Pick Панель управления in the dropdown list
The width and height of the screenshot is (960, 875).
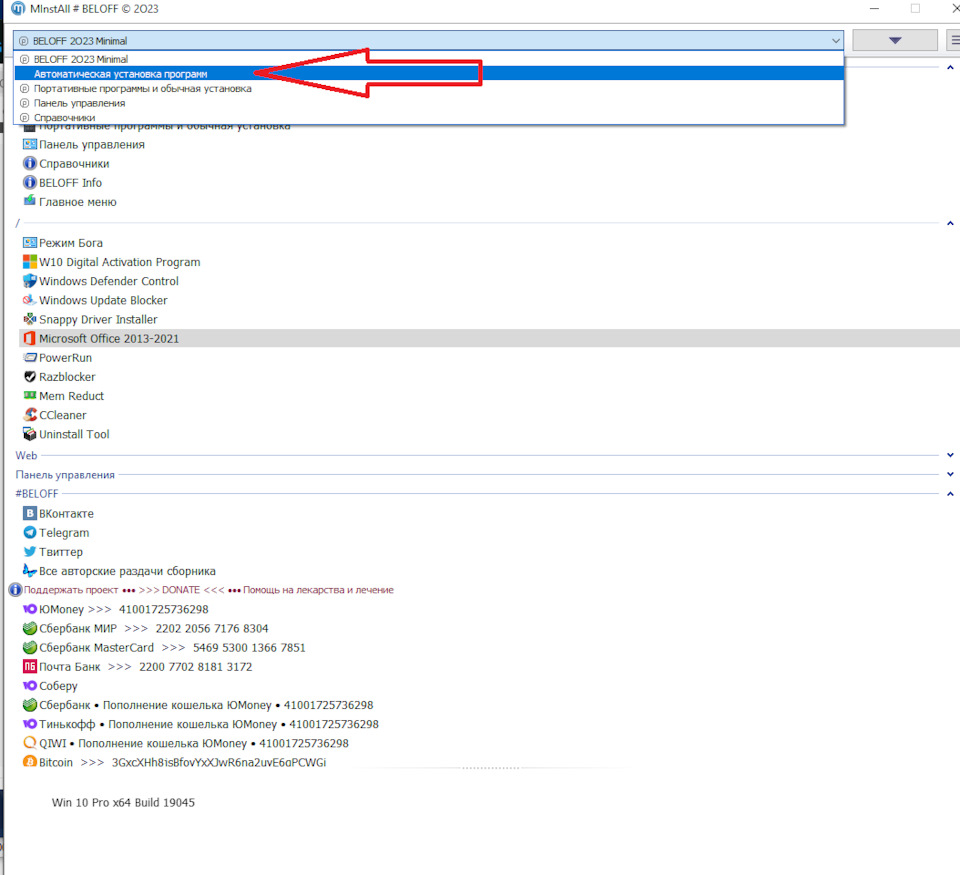click(x=428, y=103)
